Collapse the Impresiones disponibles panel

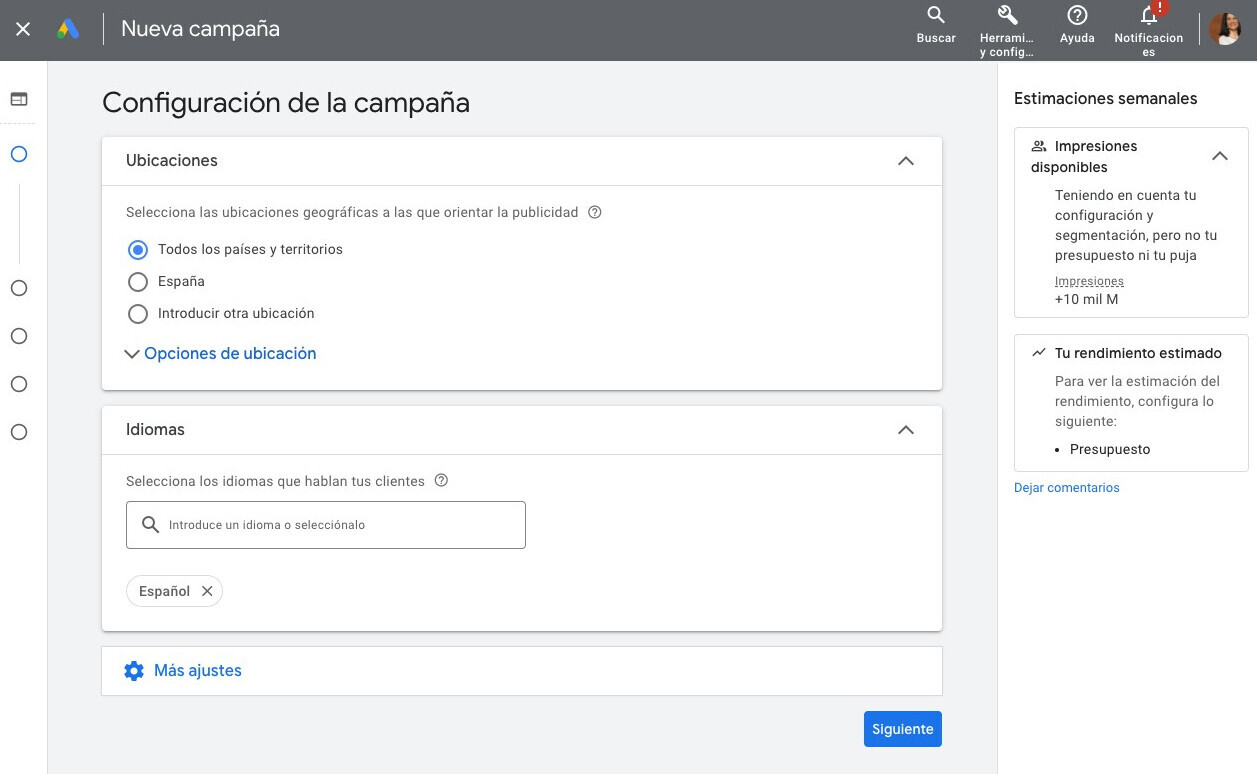tap(1220, 156)
